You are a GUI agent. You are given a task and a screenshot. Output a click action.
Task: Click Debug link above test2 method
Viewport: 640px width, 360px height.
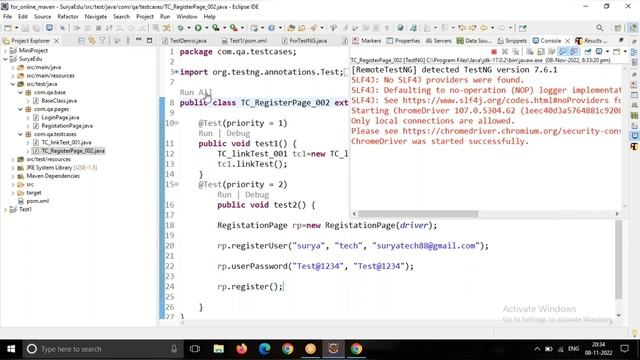tap(257, 194)
